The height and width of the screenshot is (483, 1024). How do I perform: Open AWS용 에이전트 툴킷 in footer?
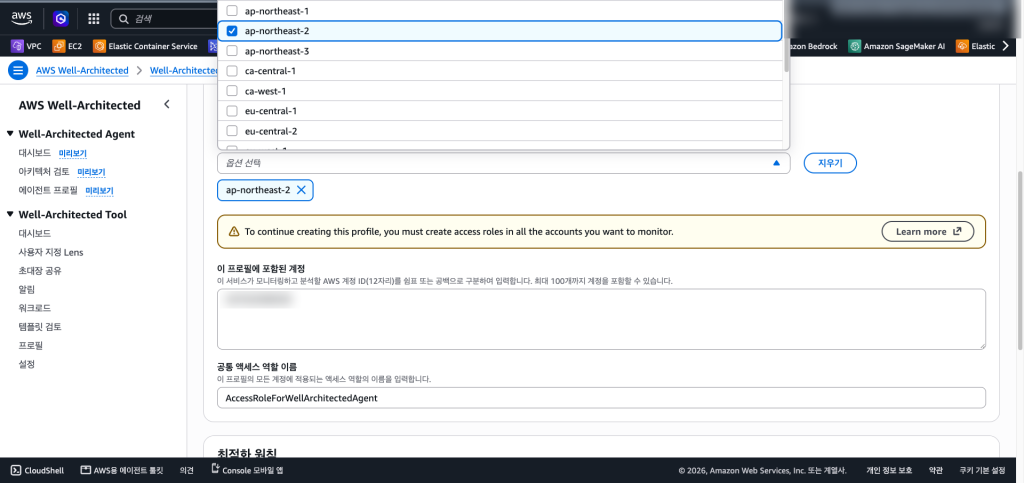[121, 470]
